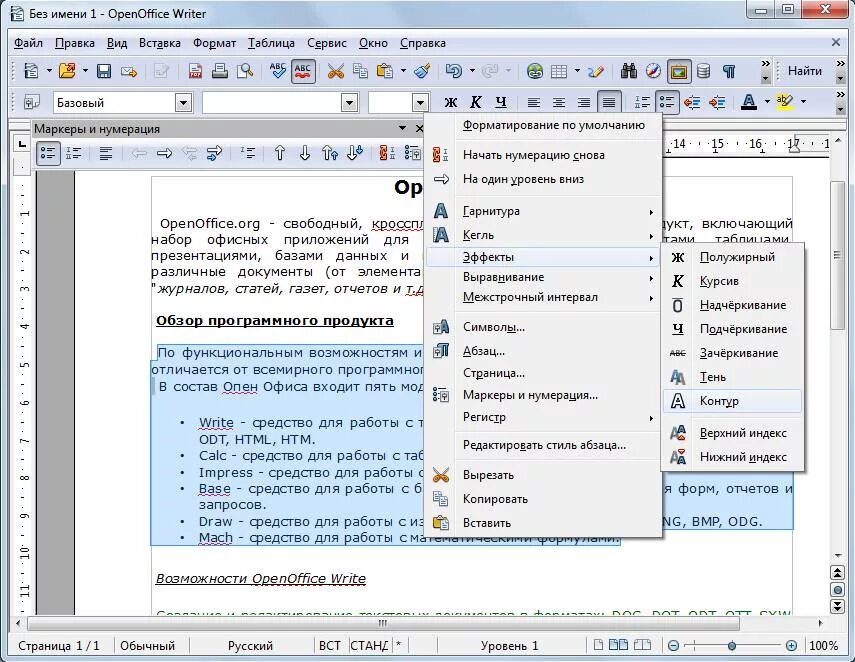The width and height of the screenshot is (855, 662).
Task: Click the 100% zoom value in status bar
Action: [823, 646]
